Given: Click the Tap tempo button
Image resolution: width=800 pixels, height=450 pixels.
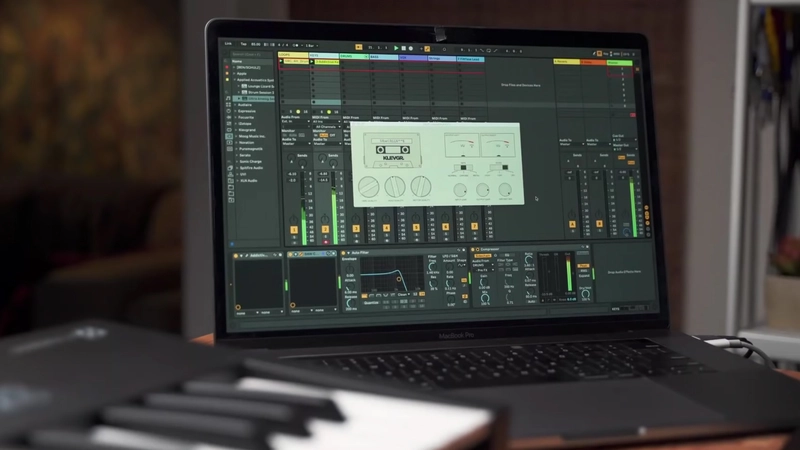Looking at the screenshot, I should (244, 44).
